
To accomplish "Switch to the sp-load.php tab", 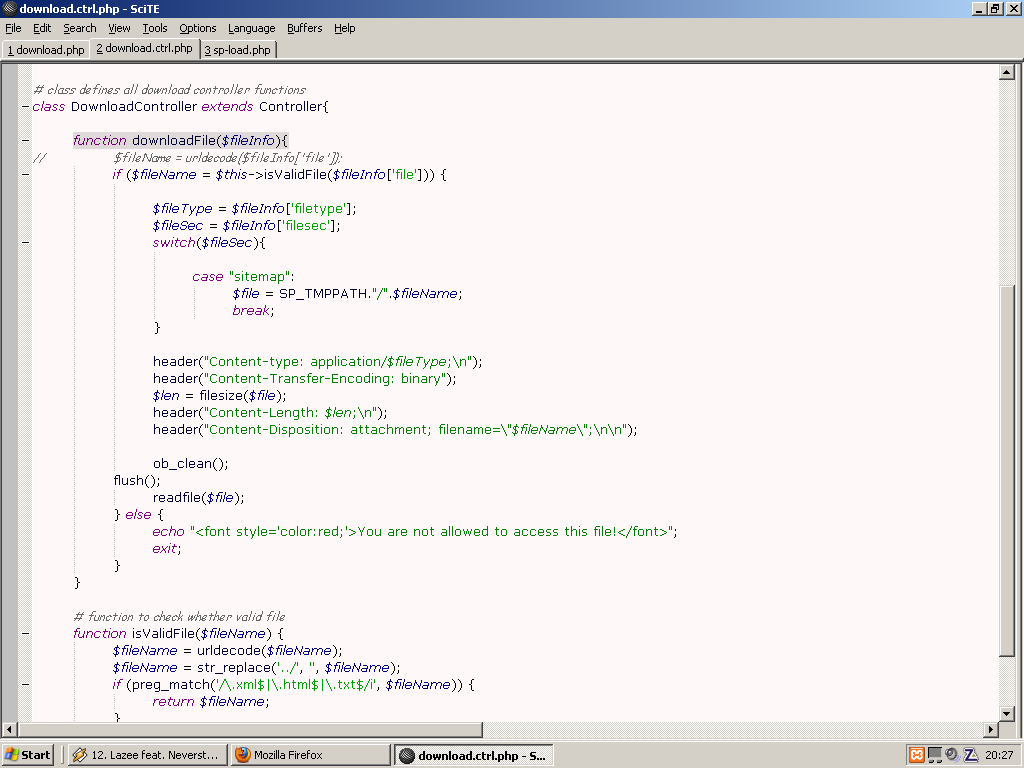I will [237, 50].
